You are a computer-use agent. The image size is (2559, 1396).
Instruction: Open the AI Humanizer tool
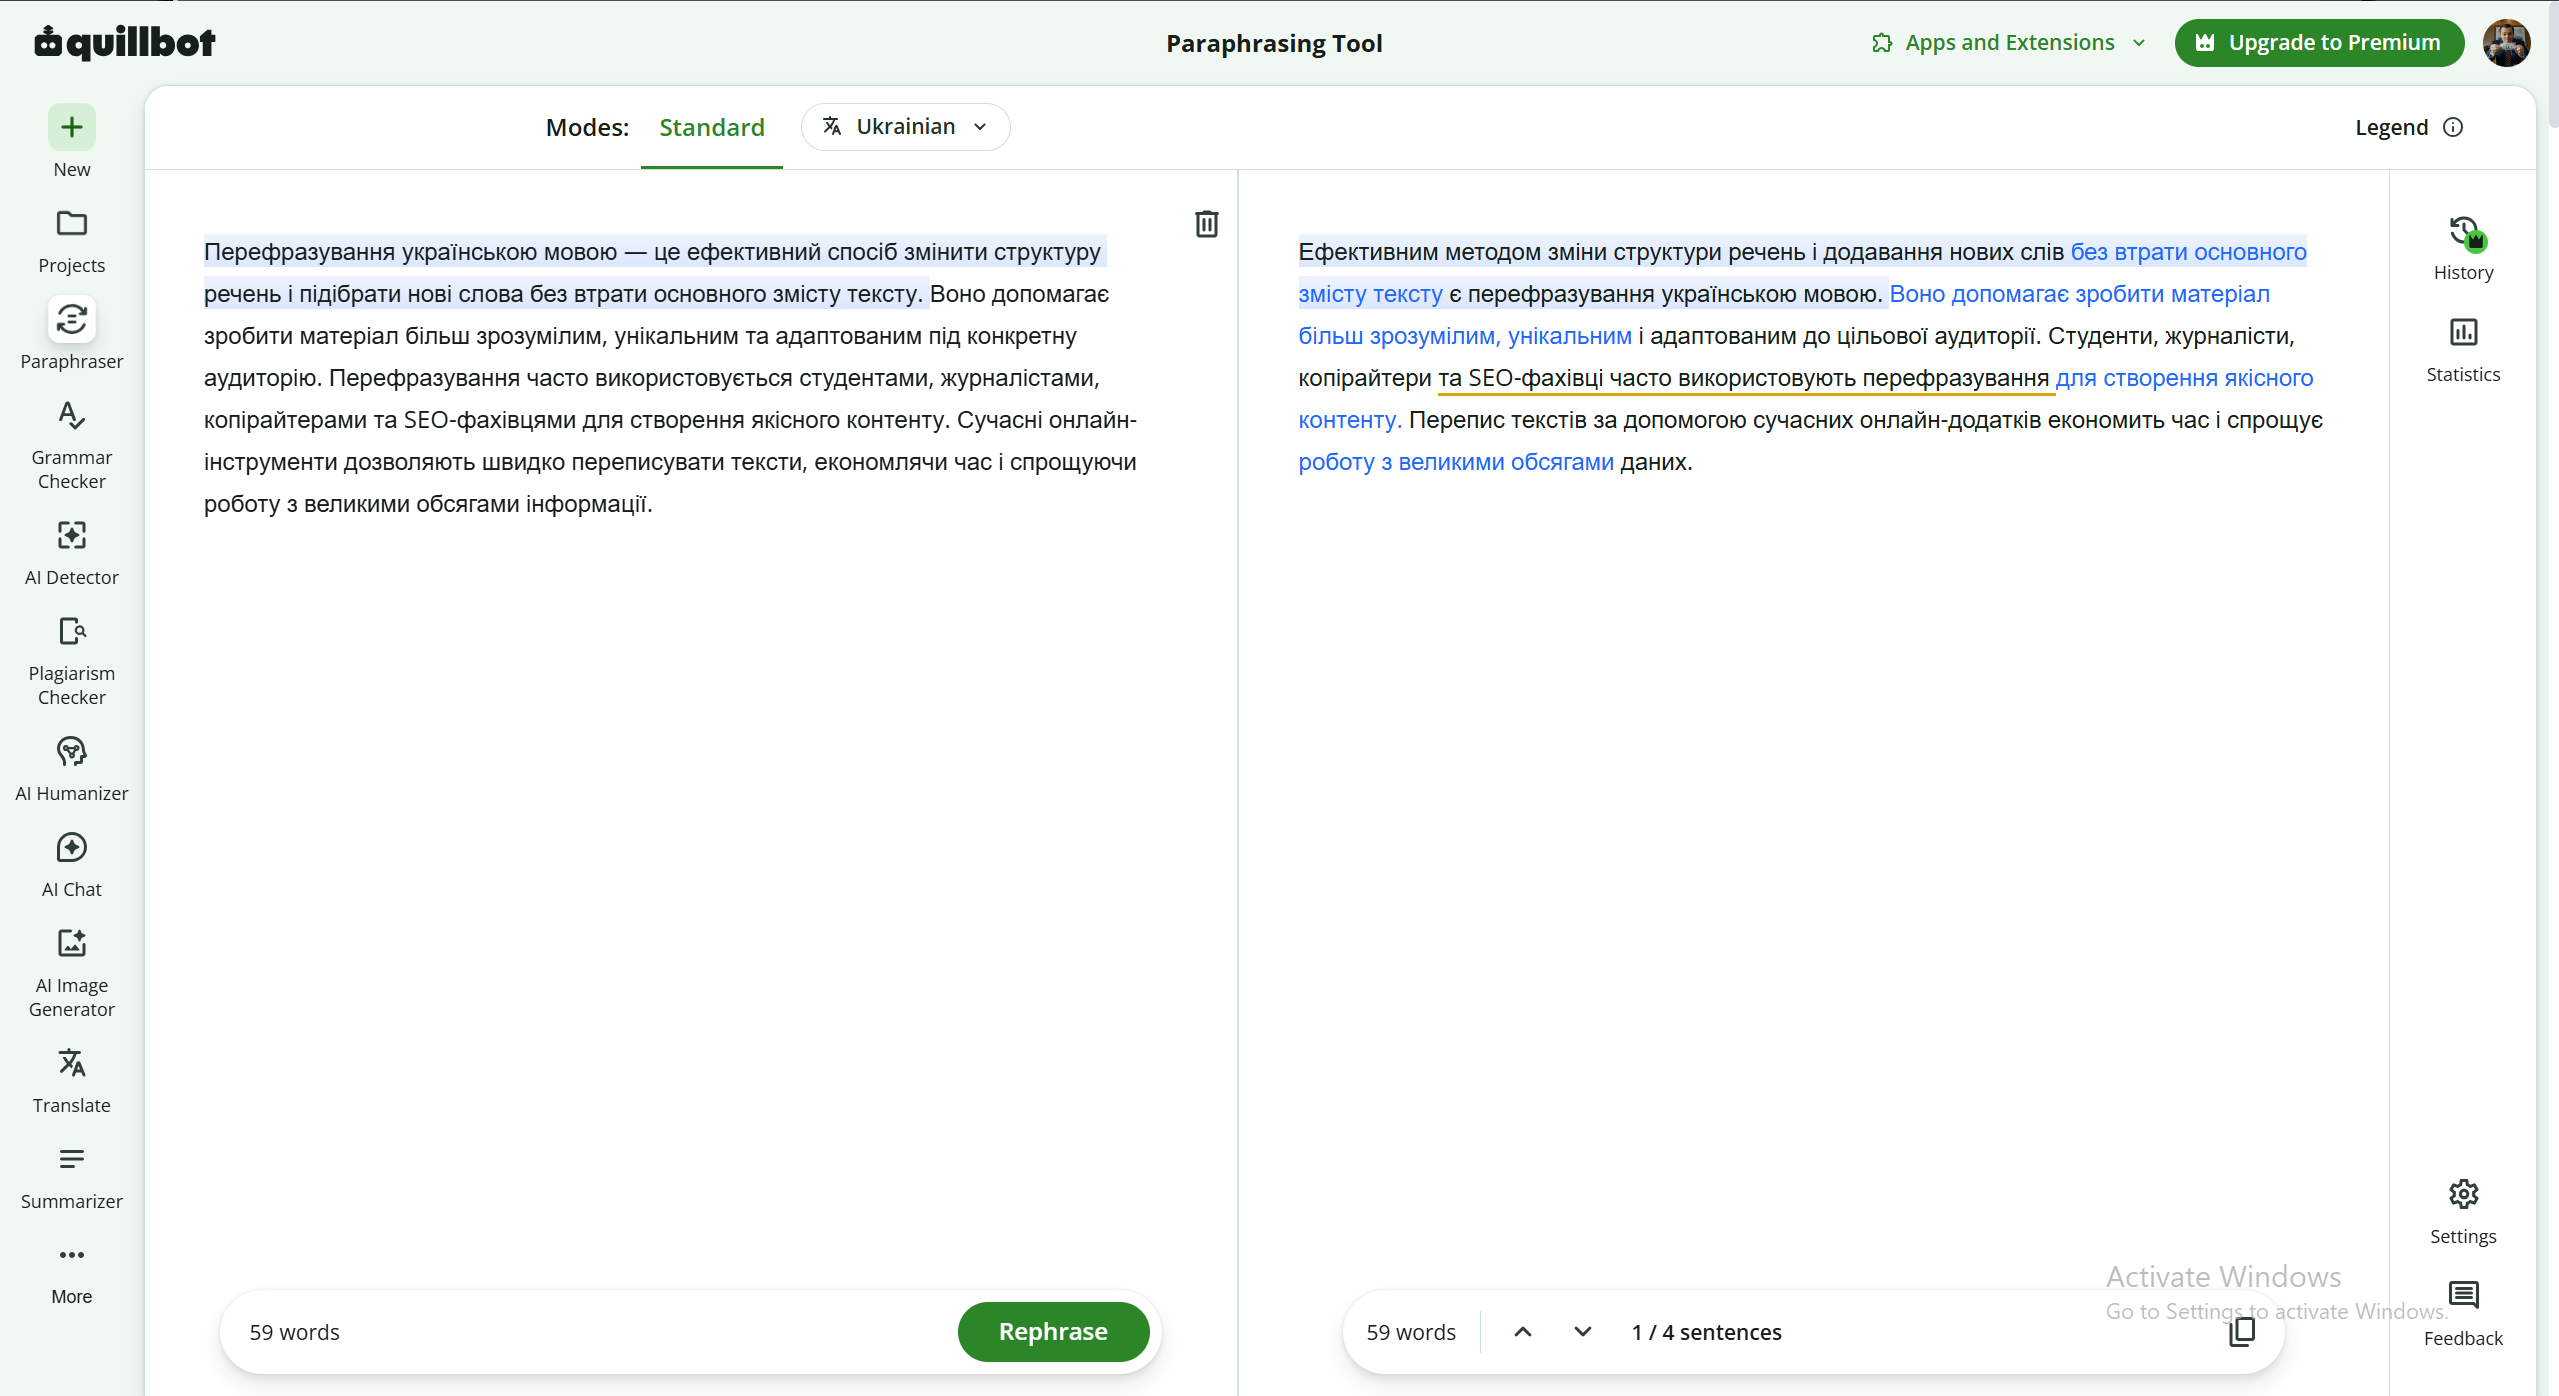pyautogui.click(x=72, y=769)
